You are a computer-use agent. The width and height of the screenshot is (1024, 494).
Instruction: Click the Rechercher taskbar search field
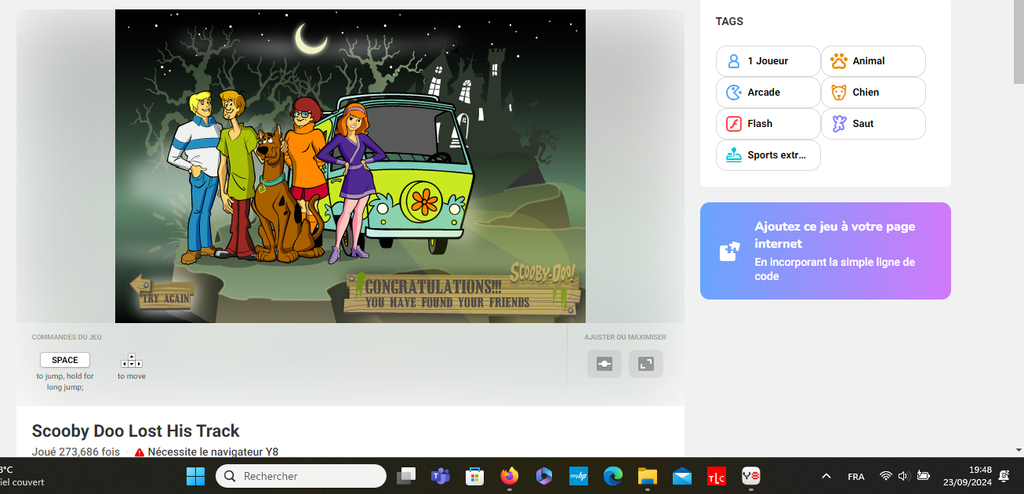pyautogui.click(x=301, y=476)
